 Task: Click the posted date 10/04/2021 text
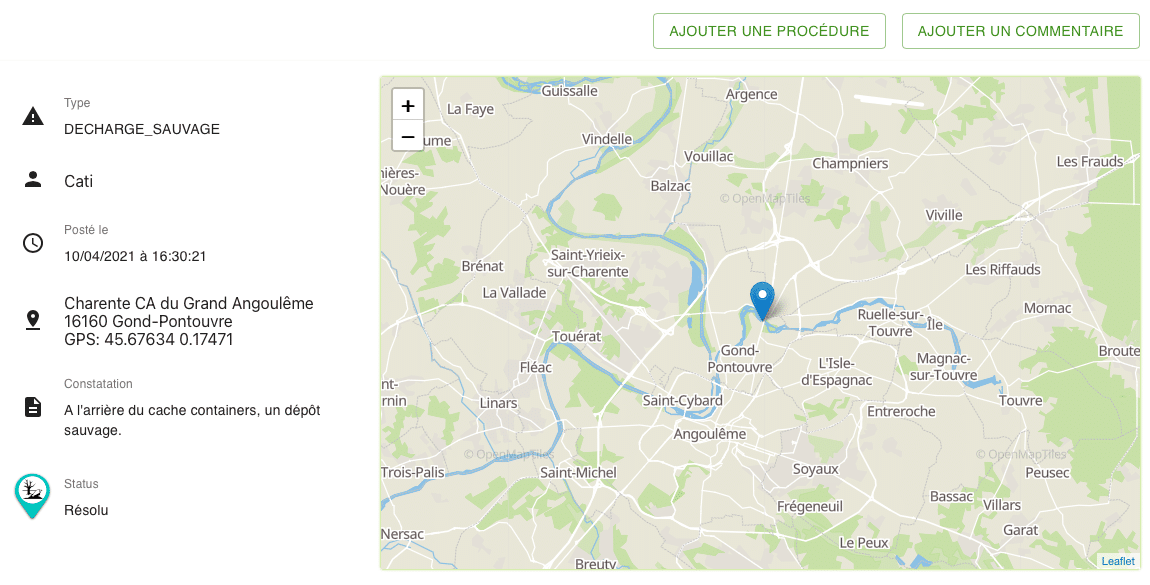click(135, 256)
